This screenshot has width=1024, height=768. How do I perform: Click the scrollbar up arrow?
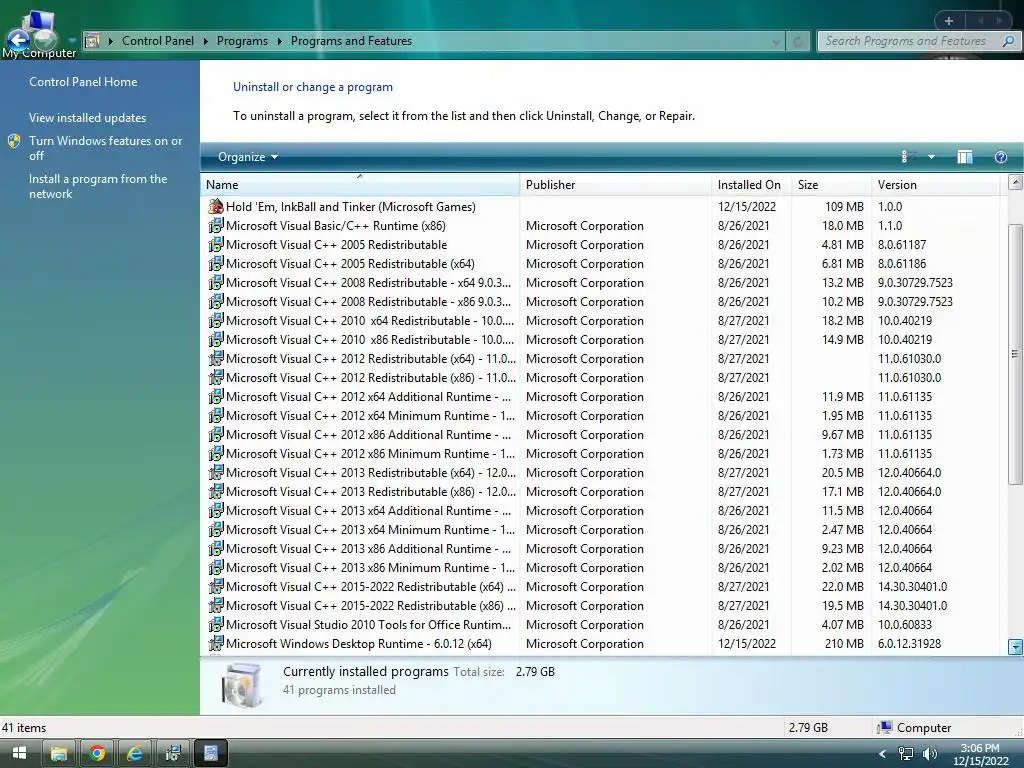coord(1015,182)
